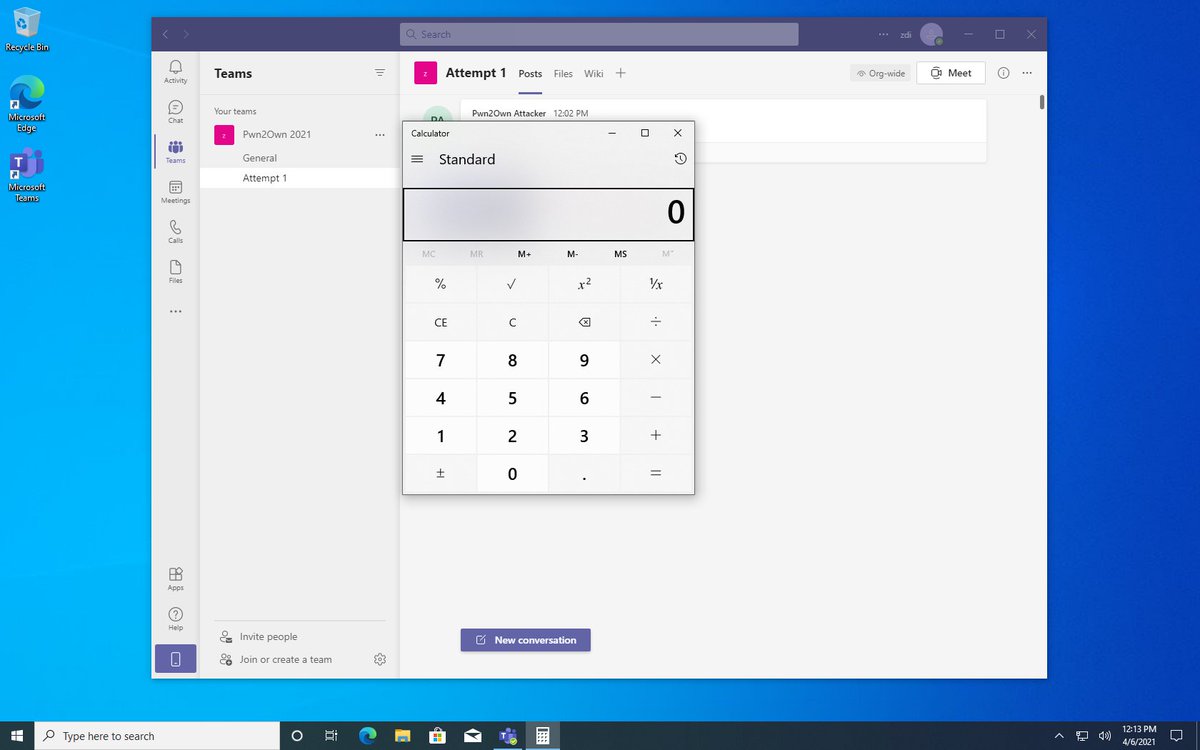Open Calls in the Teams sidebar
The height and width of the screenshot is (750, 1200).
tap(175, 231)
